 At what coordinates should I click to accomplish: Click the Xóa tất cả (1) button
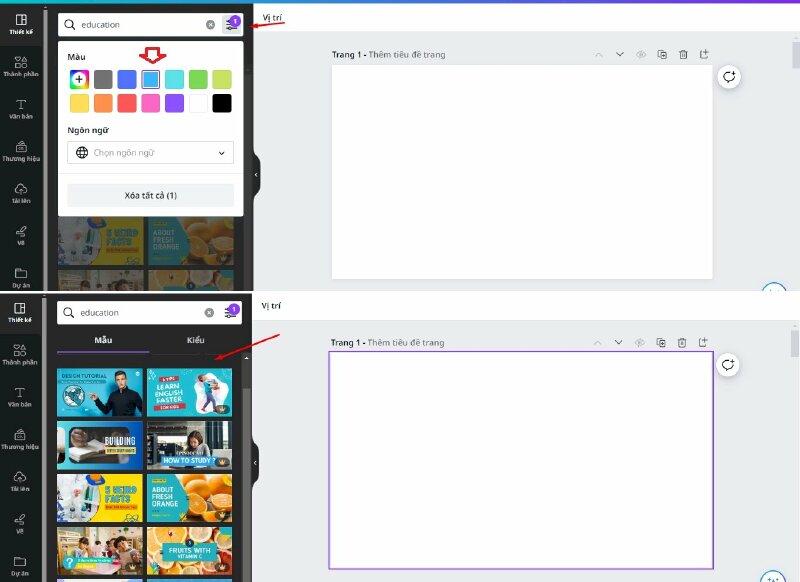151,195
